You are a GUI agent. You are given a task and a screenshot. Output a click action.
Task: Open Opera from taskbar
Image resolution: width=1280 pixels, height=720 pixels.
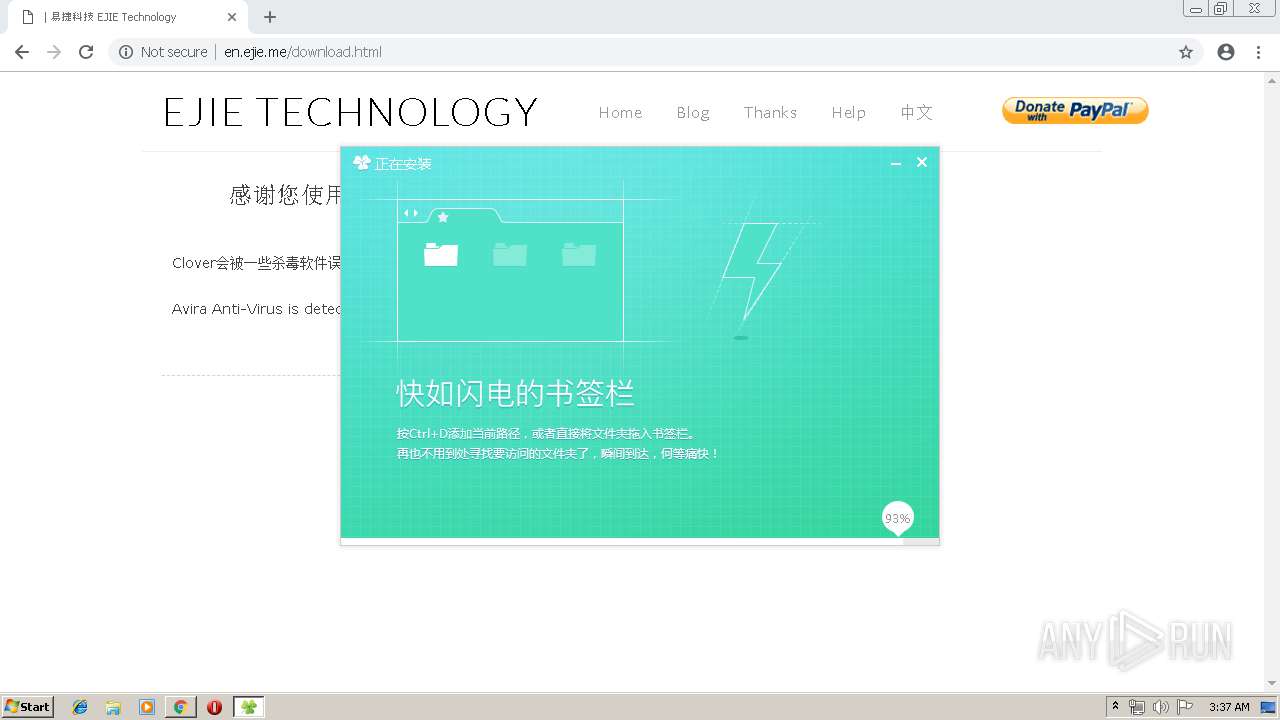pos(214,707)
